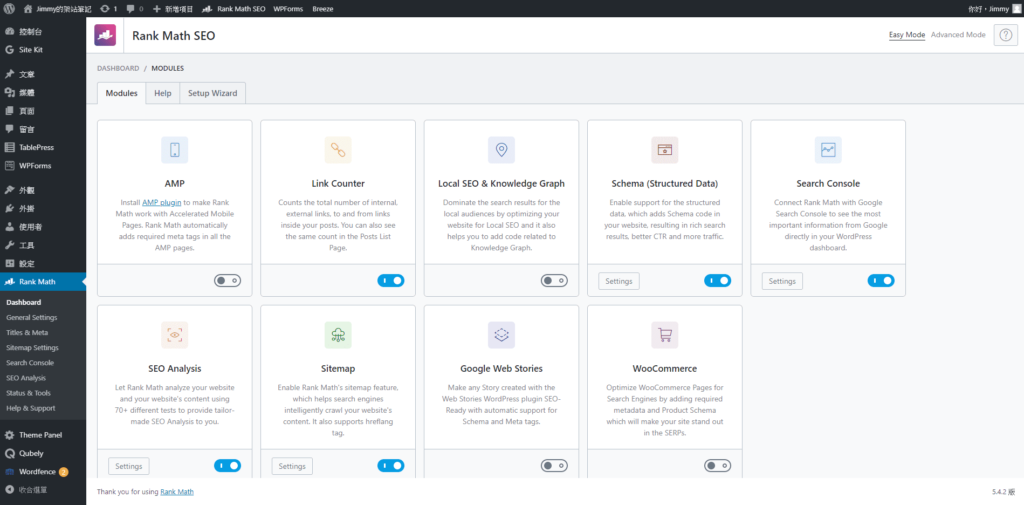Open Rank Math SEO in admin bar
The height and width of the screenshot is (505, 1024).
[x=234, y=9]
